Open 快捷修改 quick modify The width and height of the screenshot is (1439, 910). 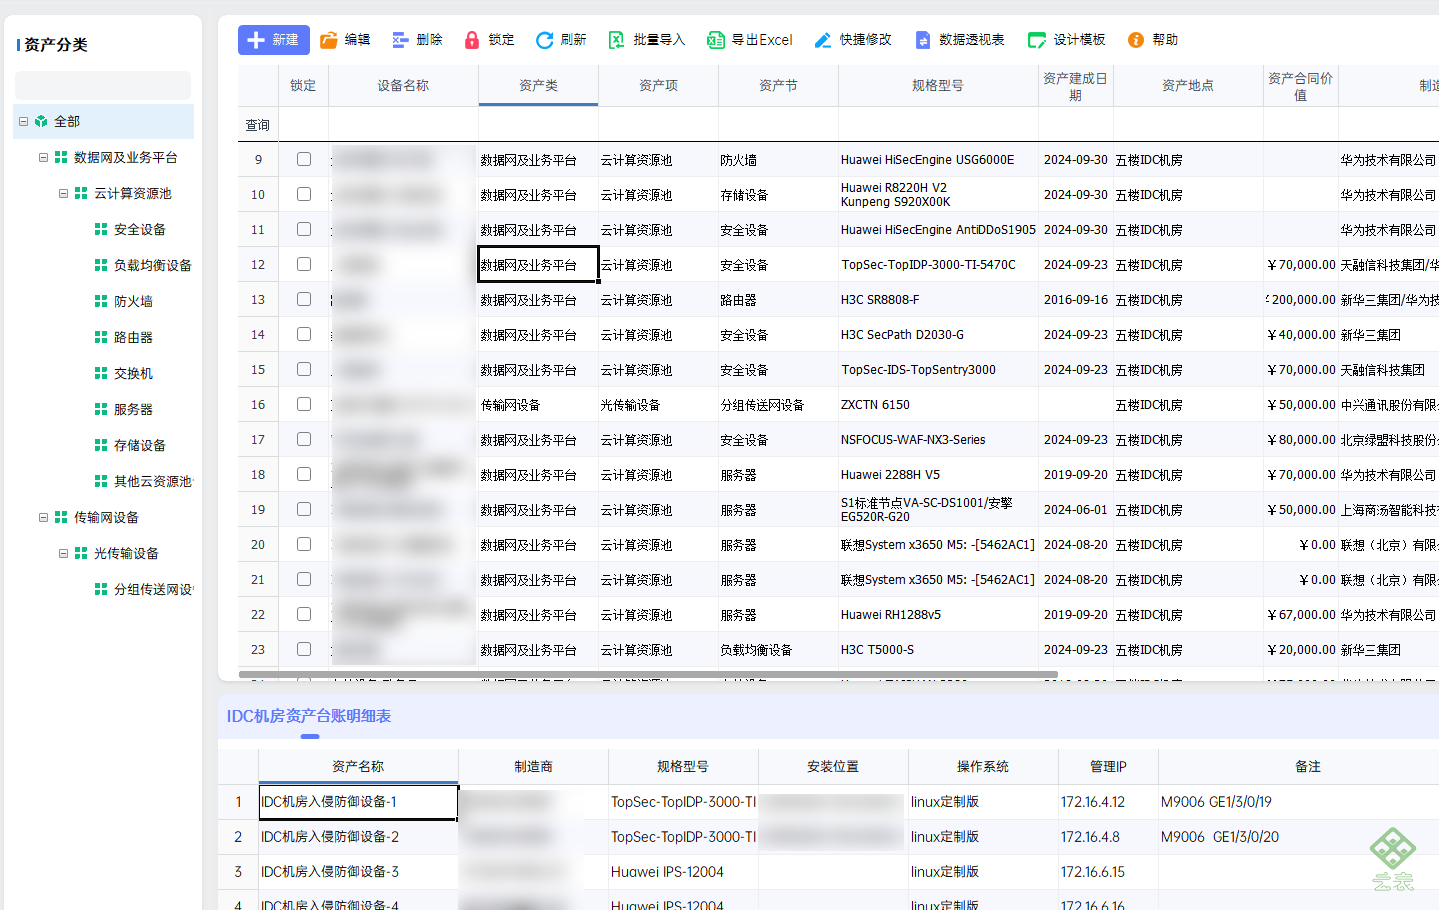[x=852, y=40]
